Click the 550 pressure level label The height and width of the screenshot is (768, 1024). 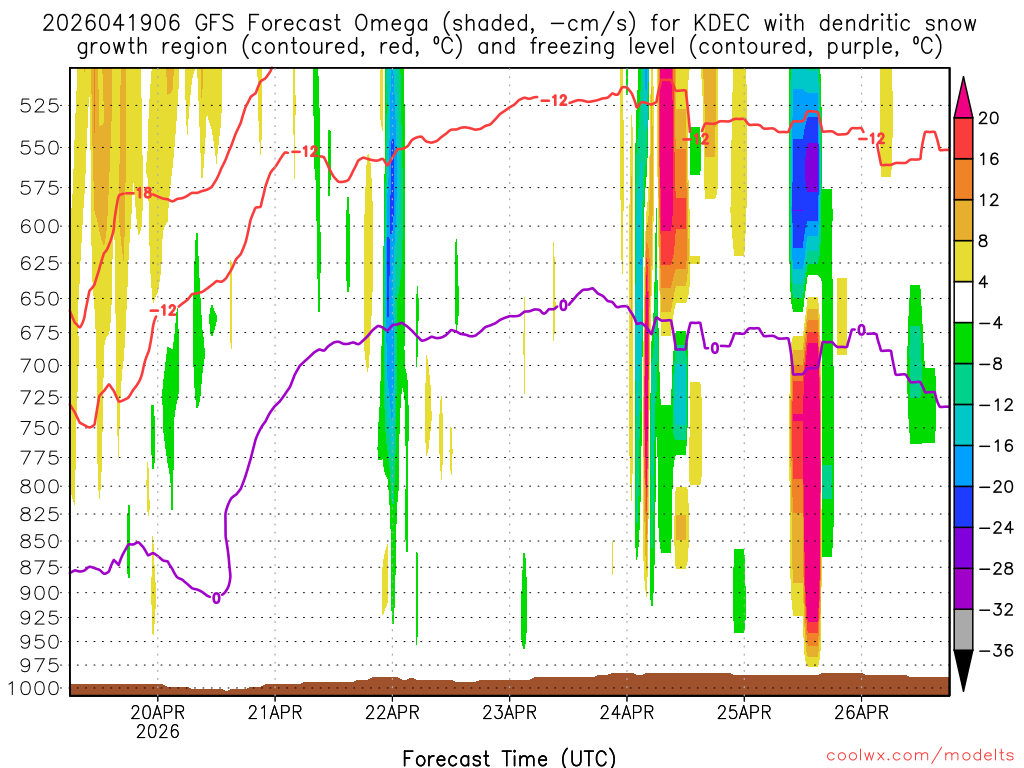(x=40, y=148)
